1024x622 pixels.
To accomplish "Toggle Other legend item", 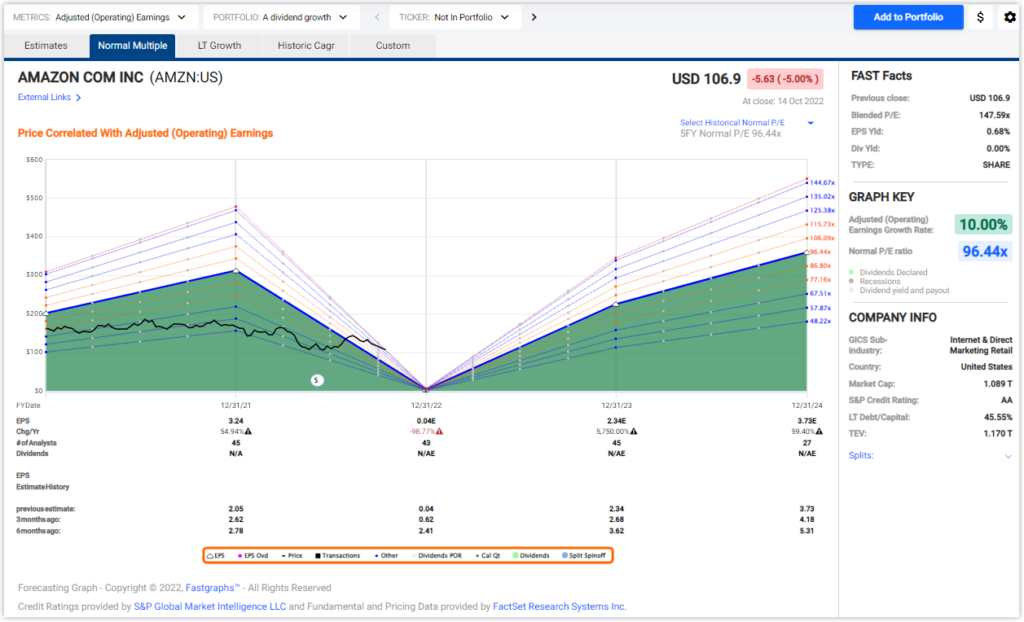I will point(387,555).
